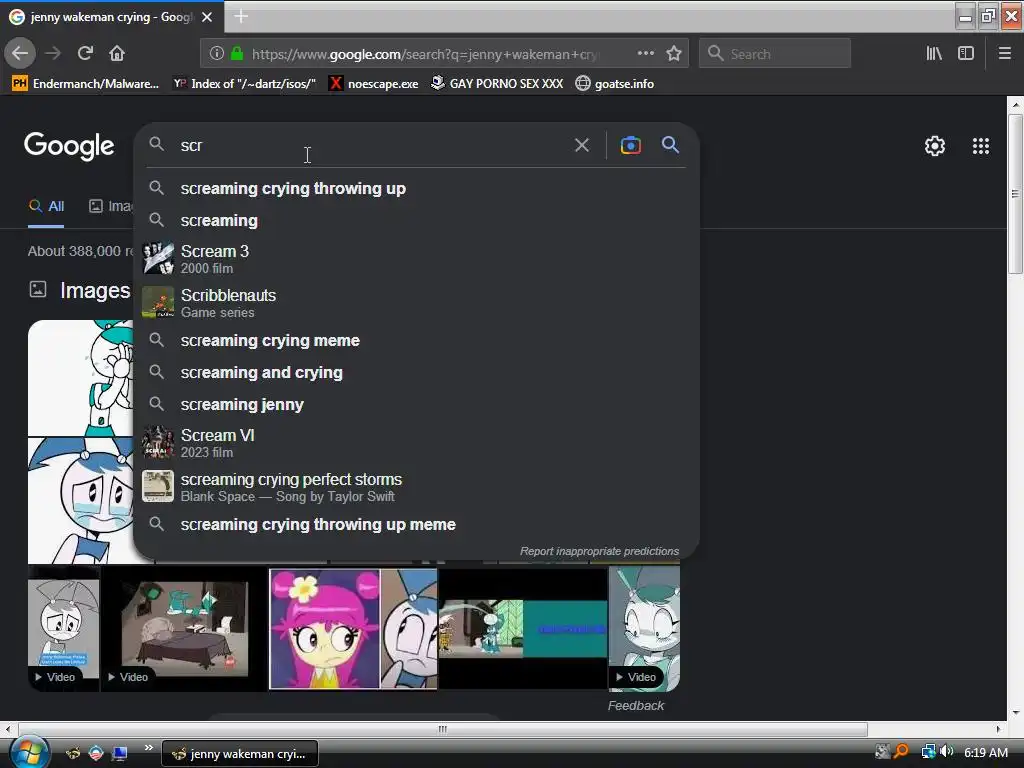View connection security via the green padlock
This screenshot has height=768, width=1024.
pos(237,54)
